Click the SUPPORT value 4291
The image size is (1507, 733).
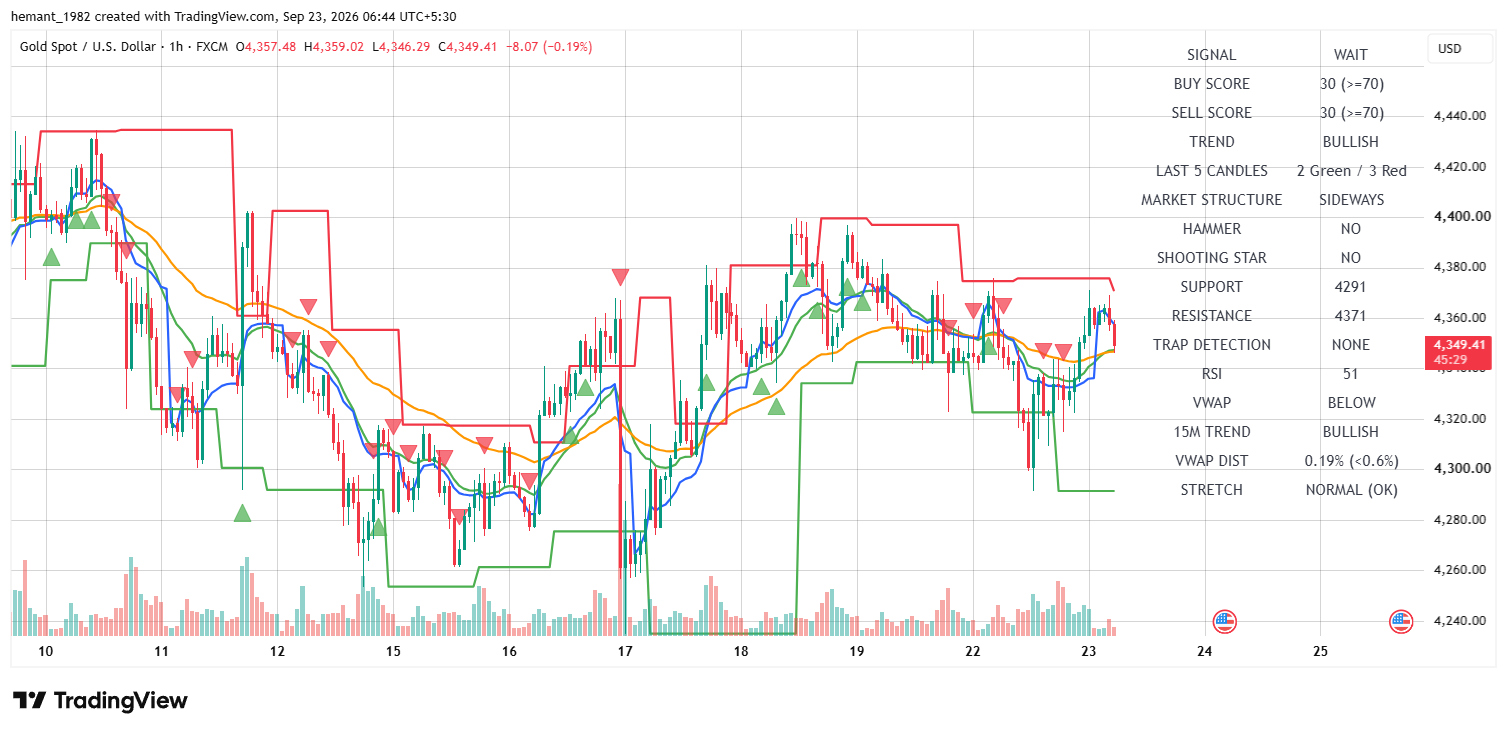click(1350, 287)
